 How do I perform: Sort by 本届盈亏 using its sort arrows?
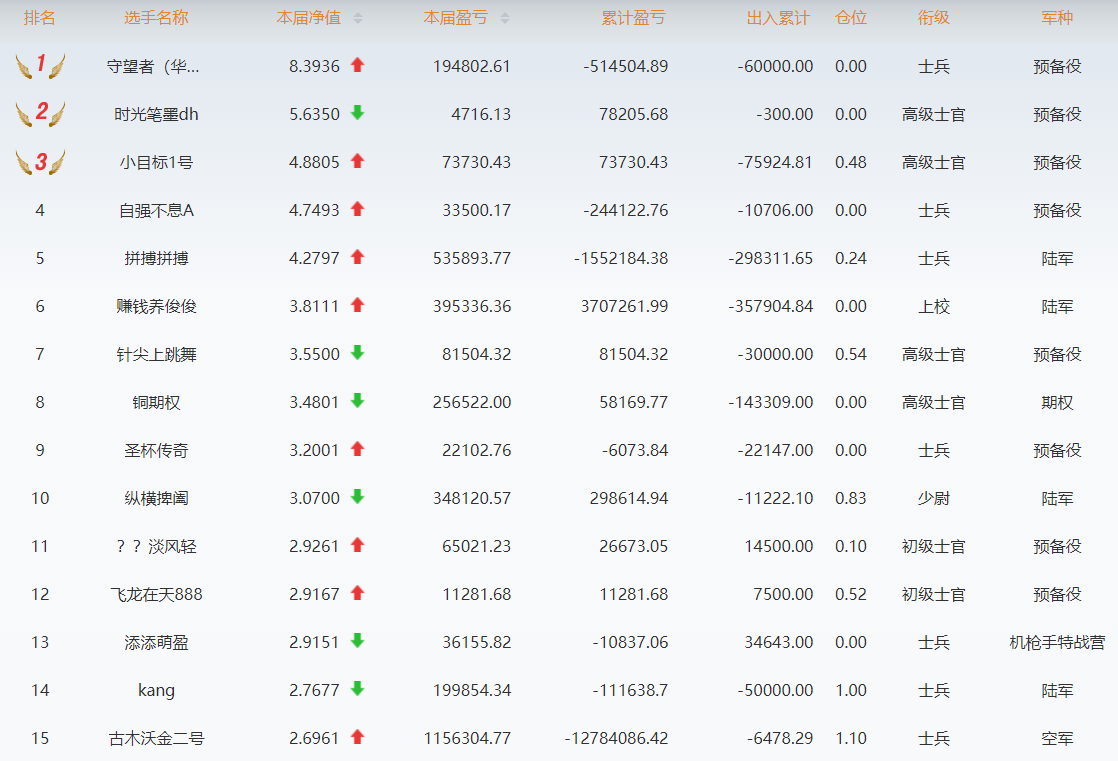505,19
